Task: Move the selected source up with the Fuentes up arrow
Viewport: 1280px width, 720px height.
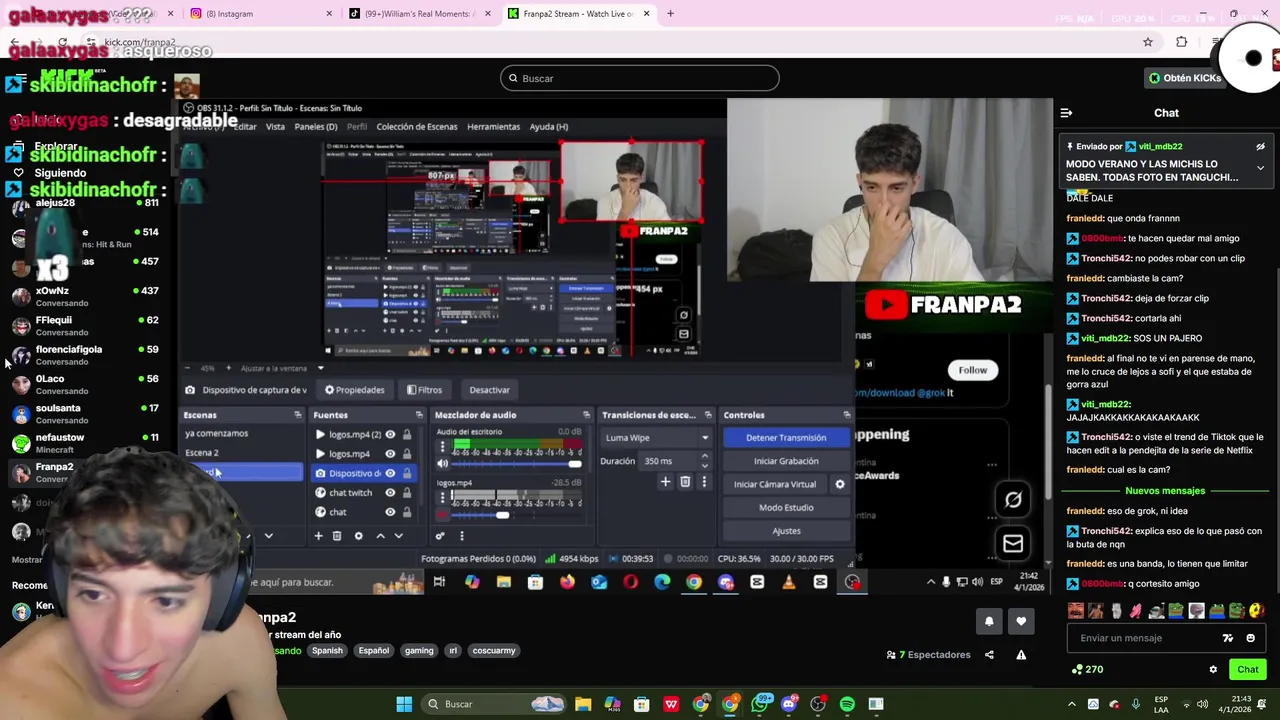Action: coord(380,536)
